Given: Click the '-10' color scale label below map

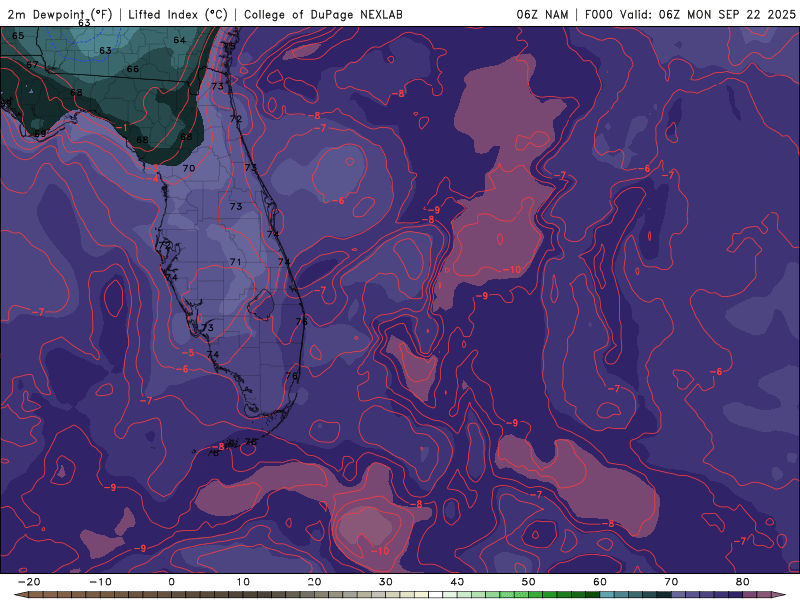Looking at the screenshot, I should pos(100,582).
